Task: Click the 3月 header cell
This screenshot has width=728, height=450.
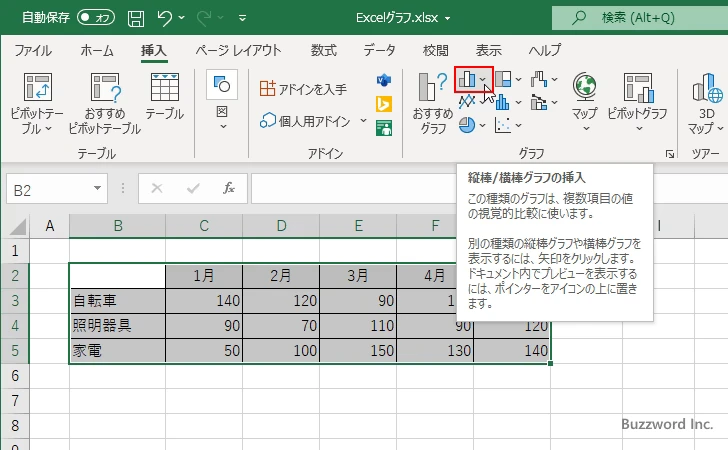Action: [x=358, y=276]
